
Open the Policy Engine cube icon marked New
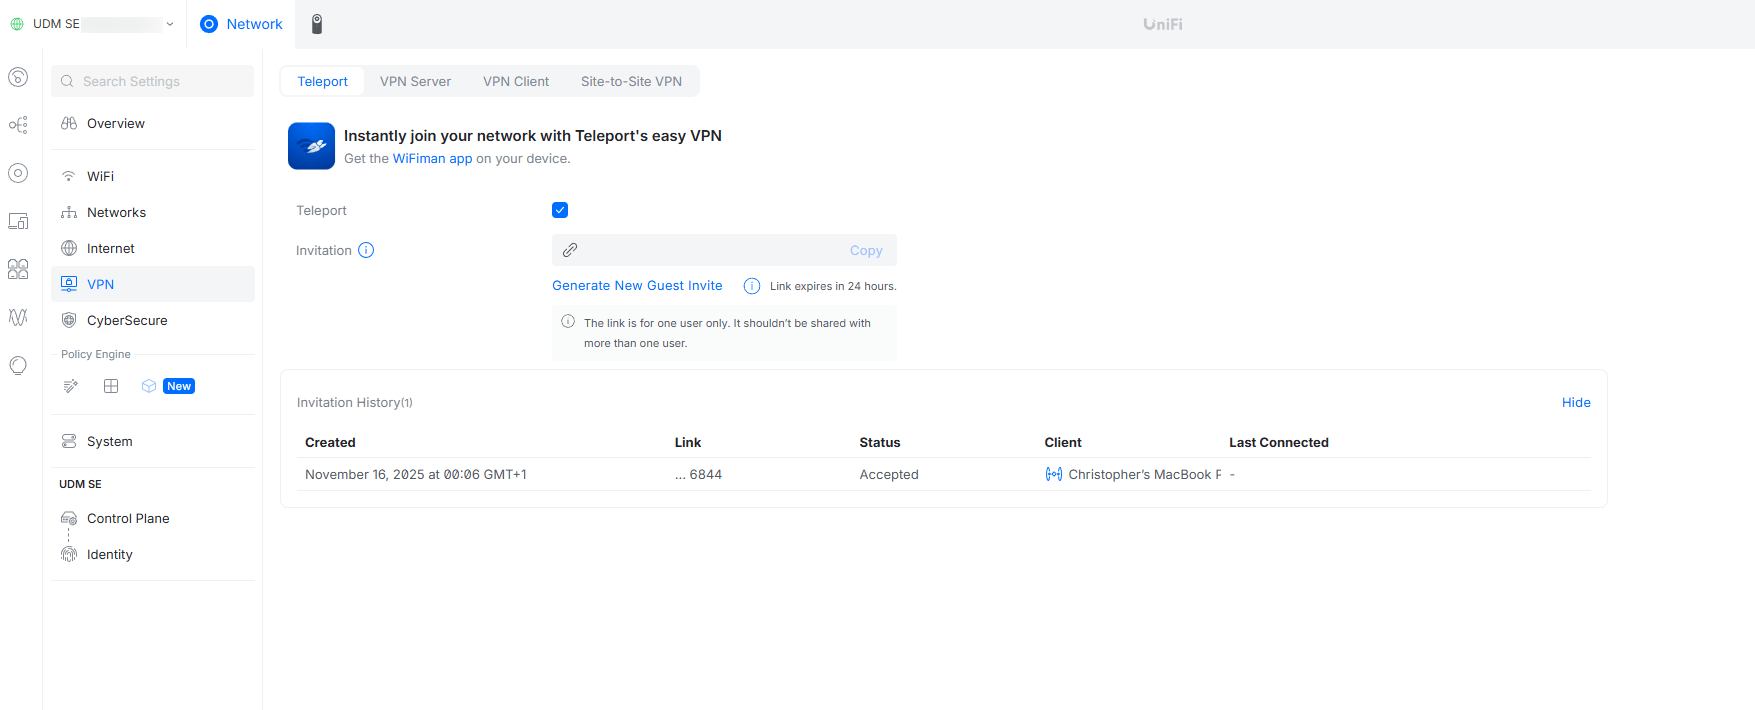point(149,386)
